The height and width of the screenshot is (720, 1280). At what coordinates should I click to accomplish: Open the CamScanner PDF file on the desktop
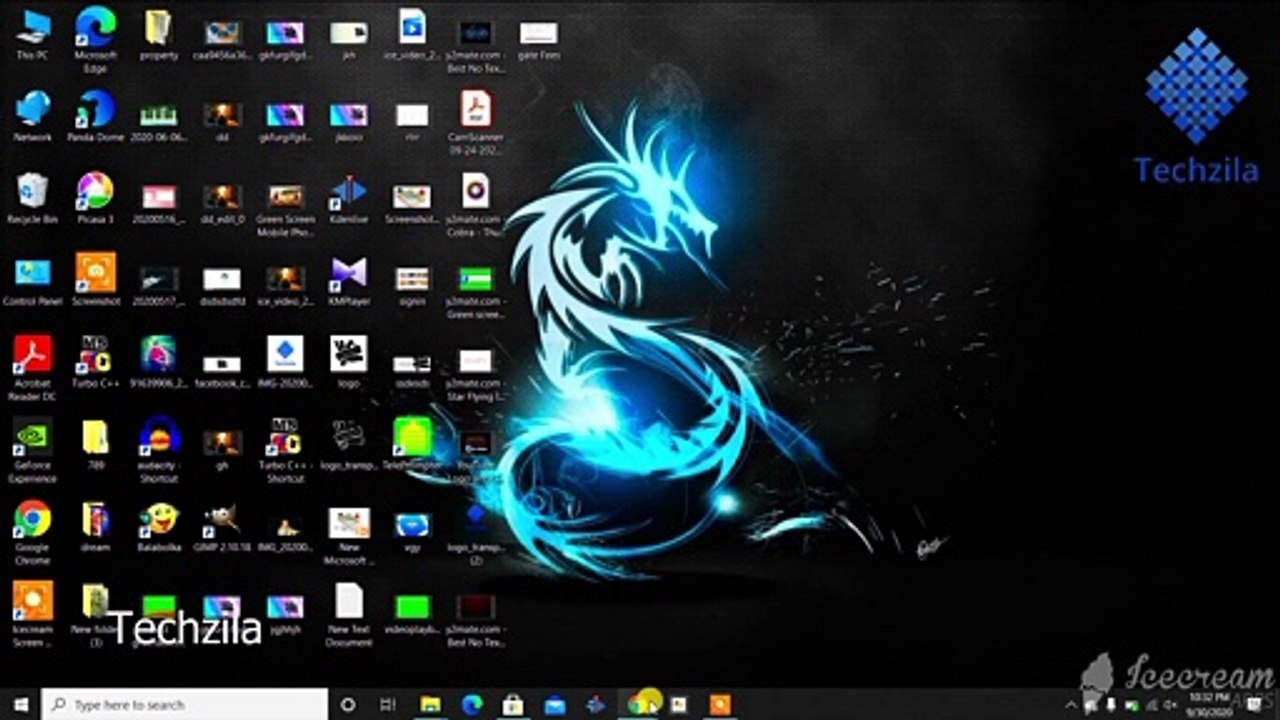point(476,122)
